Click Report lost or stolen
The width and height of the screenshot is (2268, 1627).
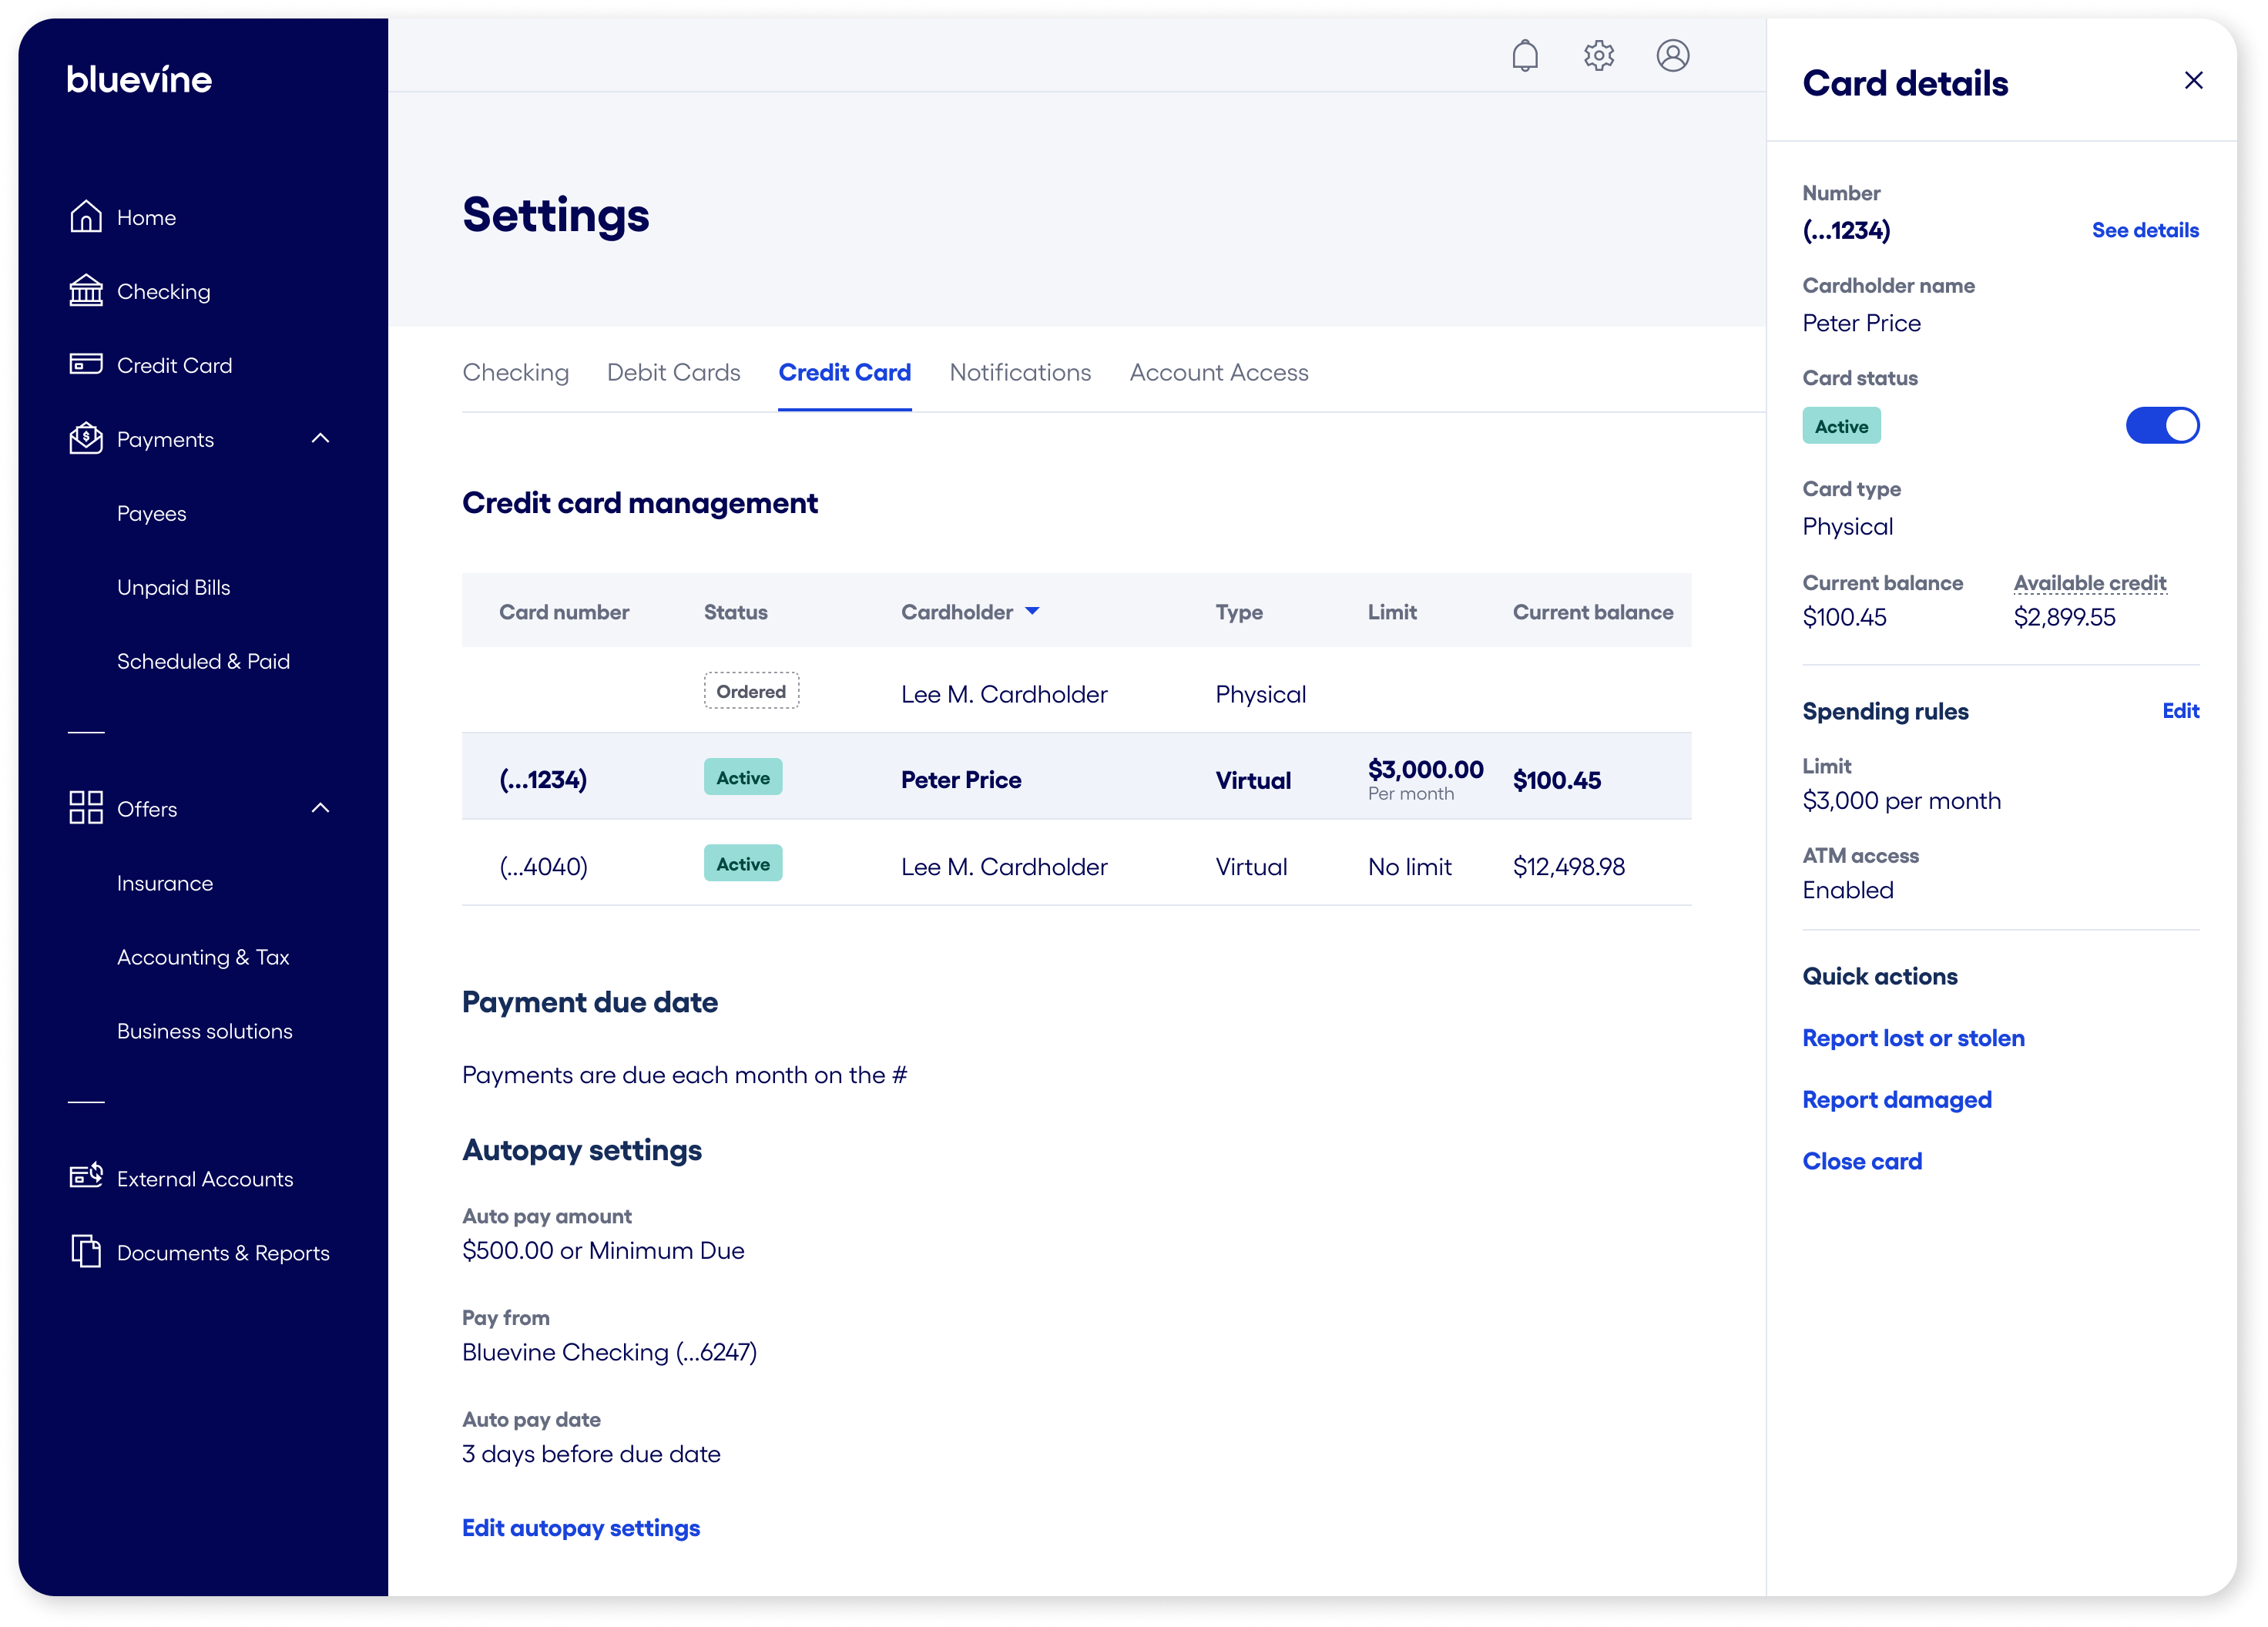(x=1913, y=1038)
